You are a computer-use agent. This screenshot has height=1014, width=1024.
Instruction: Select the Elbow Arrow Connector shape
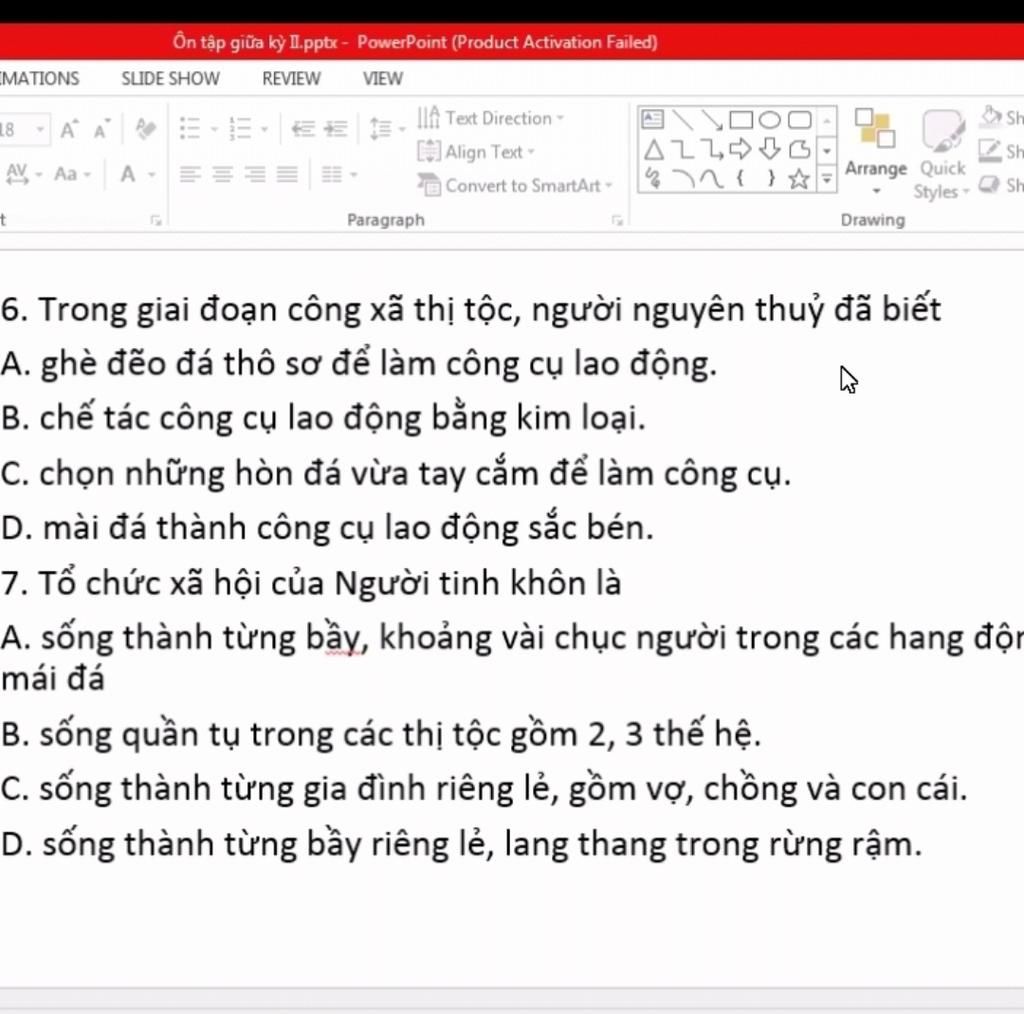(x=712, y=150)
